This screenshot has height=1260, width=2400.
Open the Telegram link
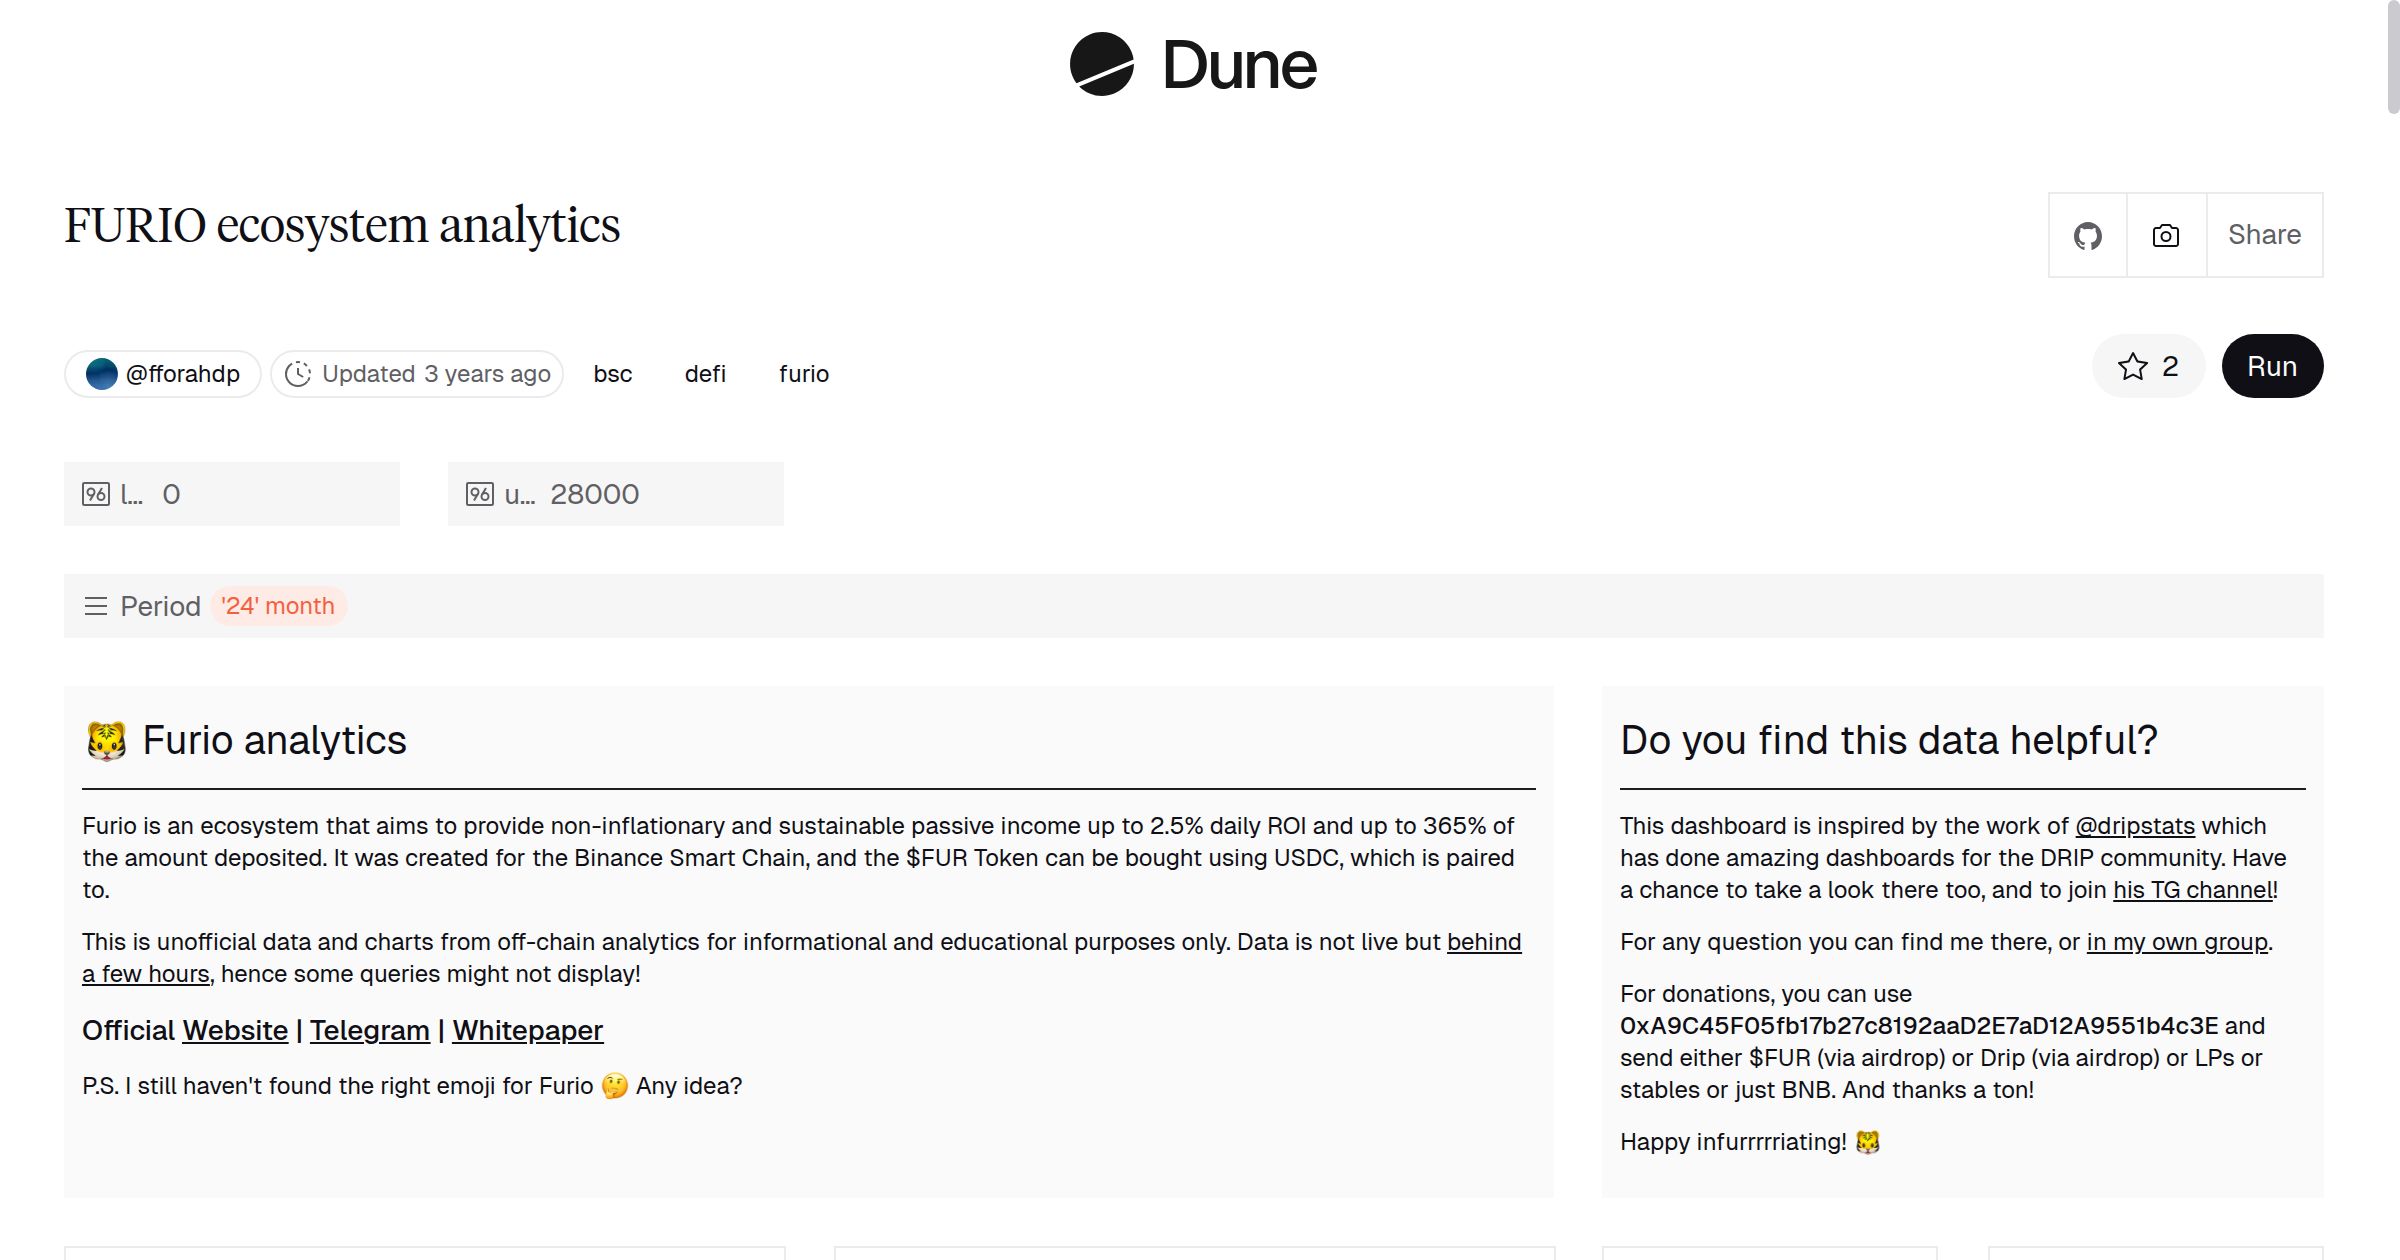(370, 1030)
